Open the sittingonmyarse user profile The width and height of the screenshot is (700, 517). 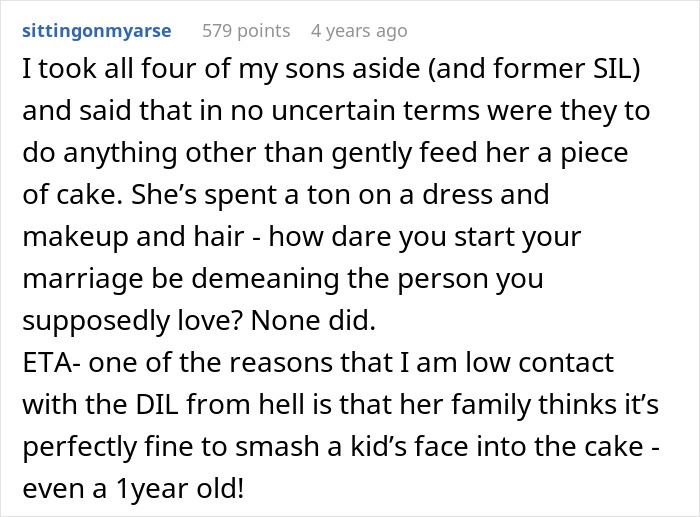pyautogui.click(x=97, y=31)
